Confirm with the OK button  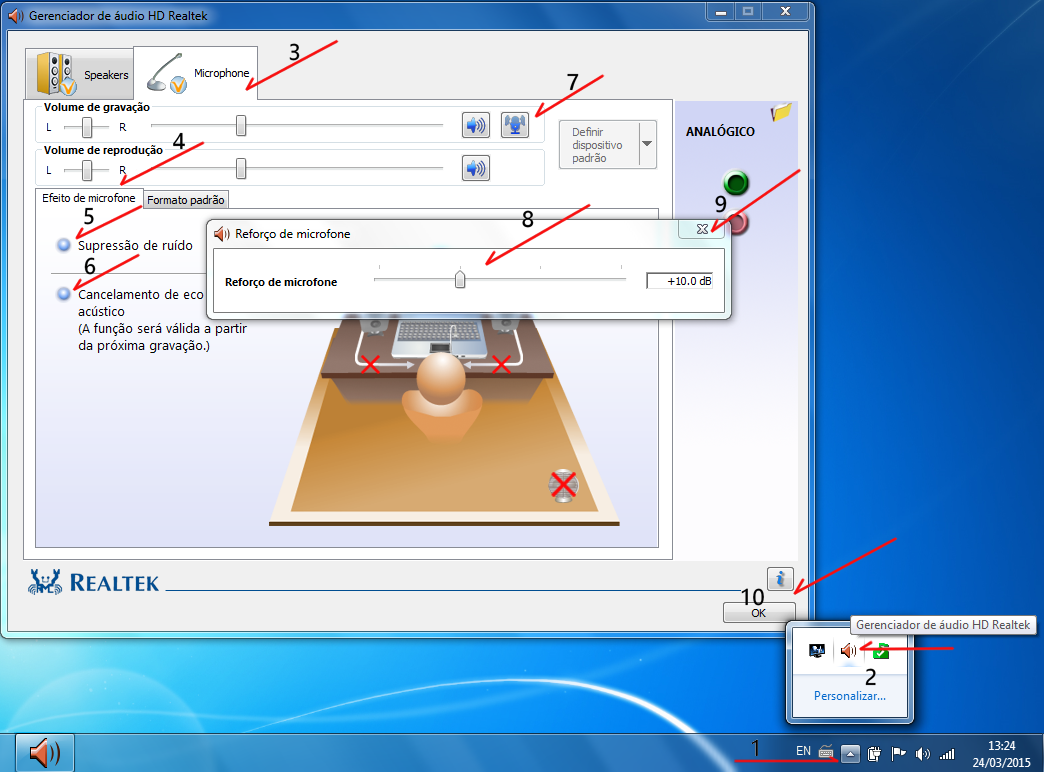(x=759, y=613)
